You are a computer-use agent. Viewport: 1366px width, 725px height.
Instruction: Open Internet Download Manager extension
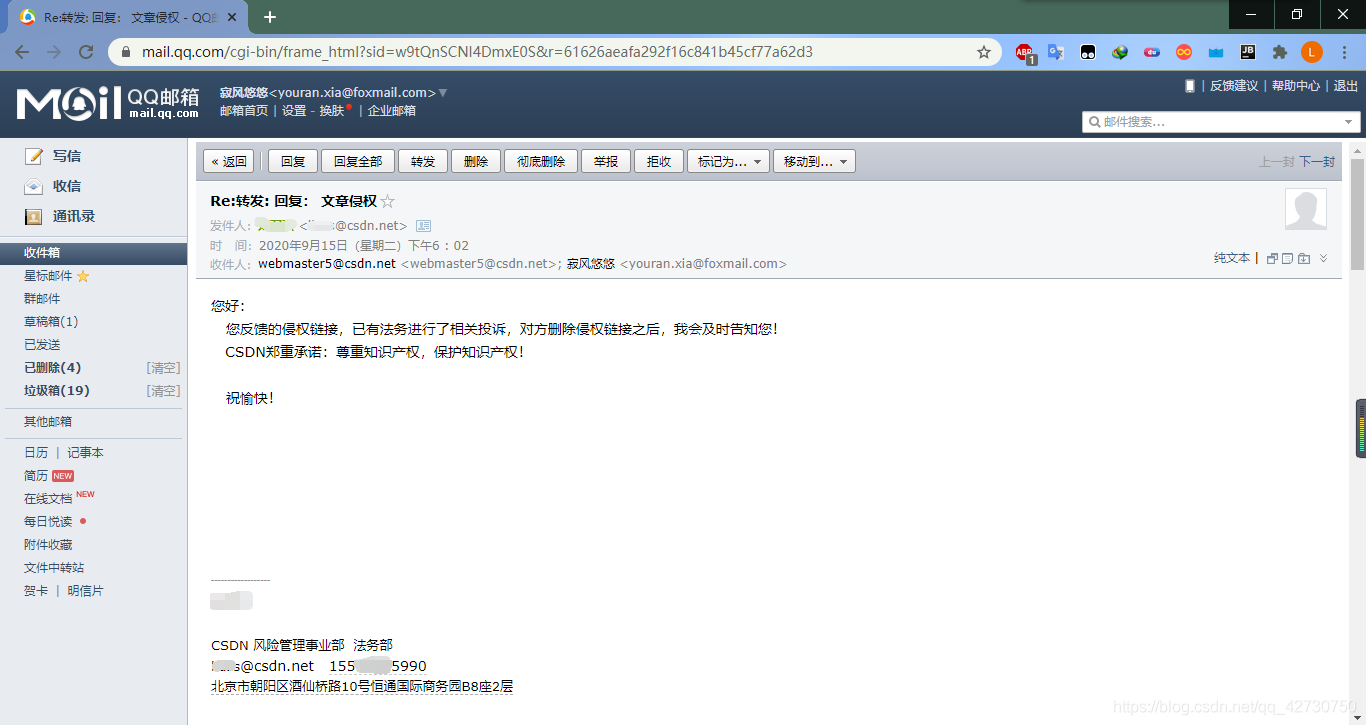coord(1119,52)
